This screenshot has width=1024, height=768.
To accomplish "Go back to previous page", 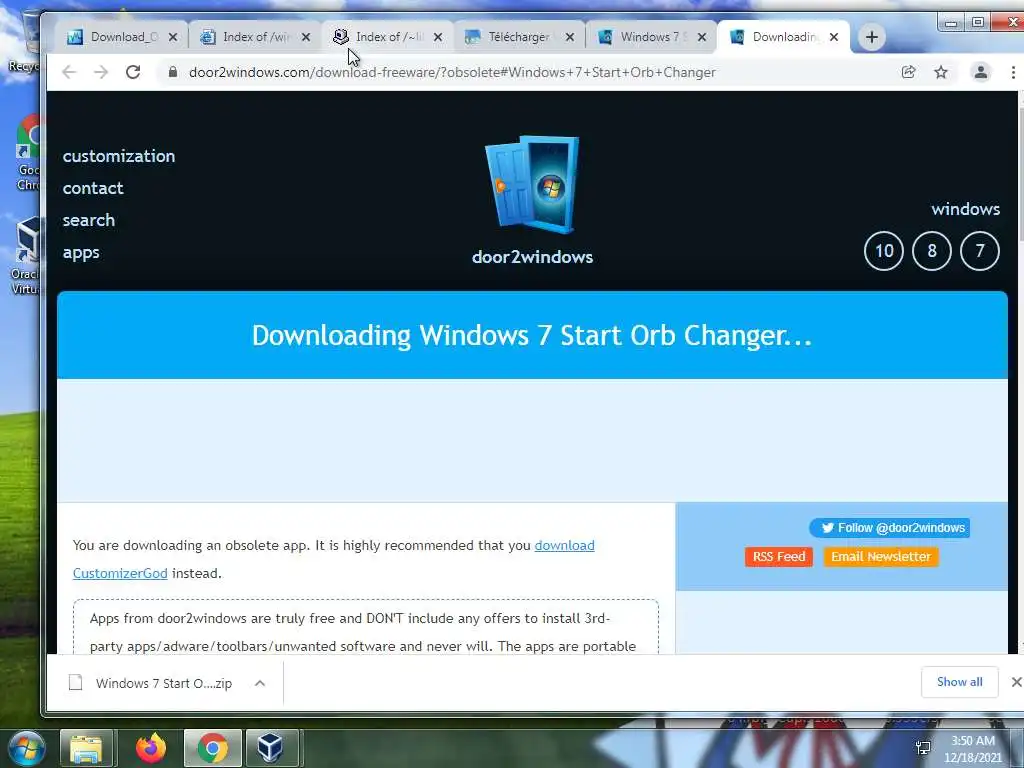I will [69, 72].
